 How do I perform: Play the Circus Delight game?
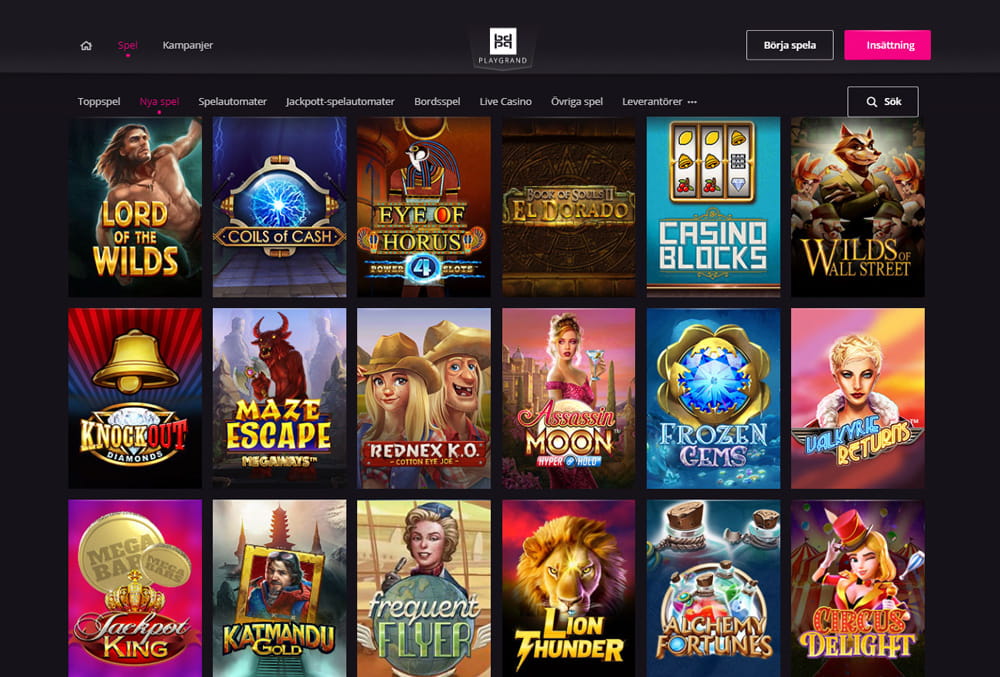[x=858, y=588]
